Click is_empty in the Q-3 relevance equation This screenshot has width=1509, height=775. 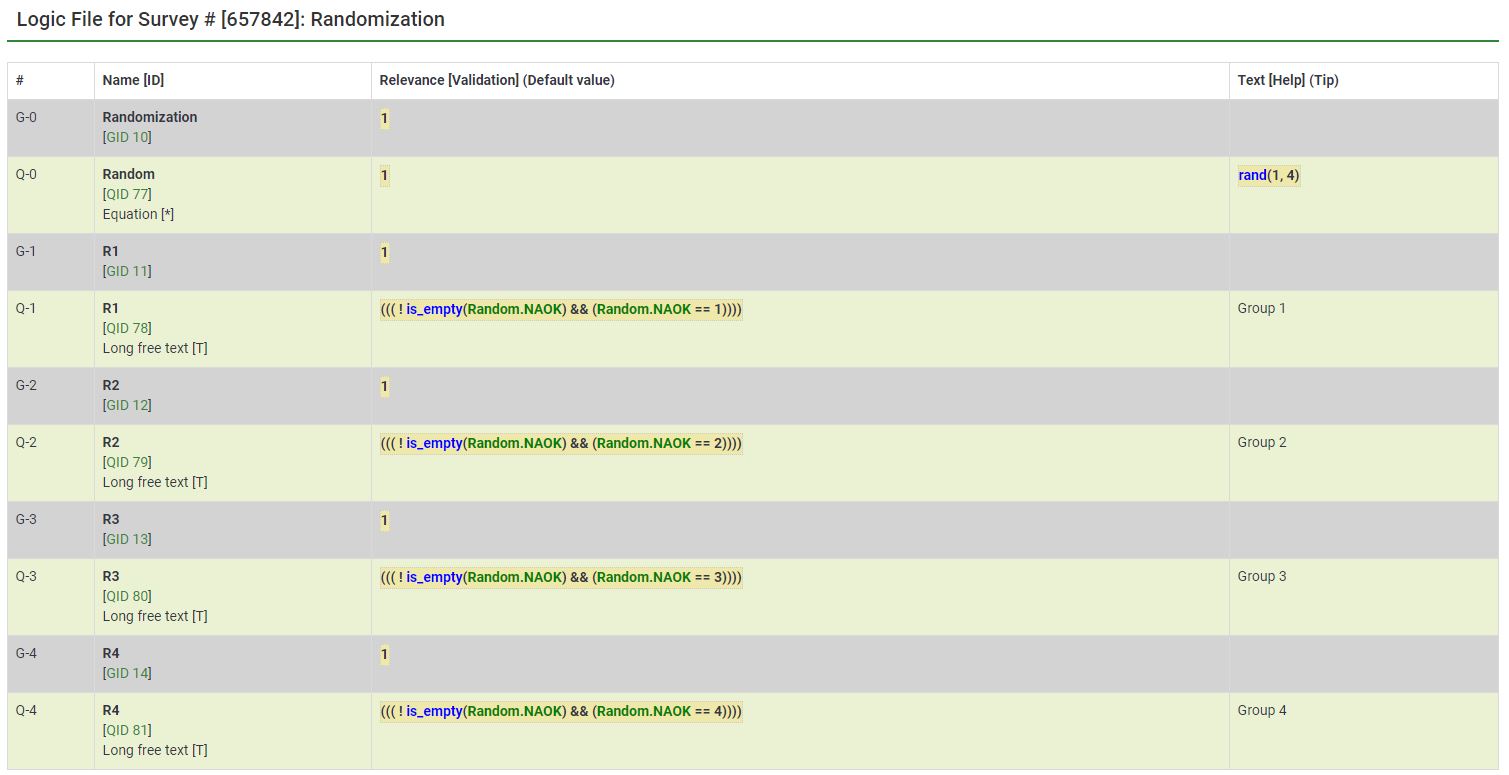(434, 577)
